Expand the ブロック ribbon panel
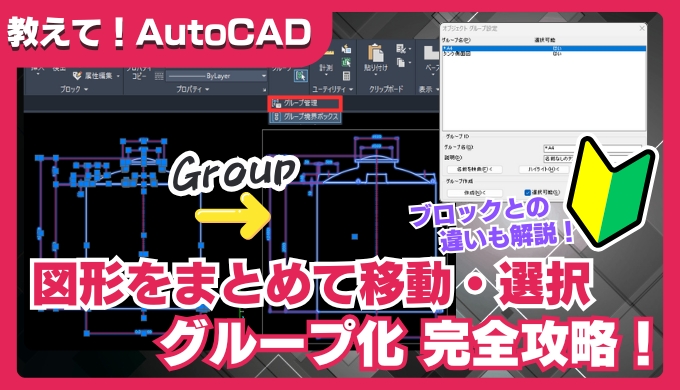 click(x=73, y=89)
